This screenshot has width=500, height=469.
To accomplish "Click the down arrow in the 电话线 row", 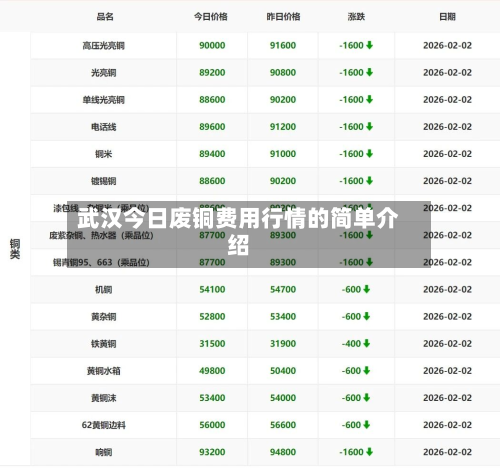I will click(x=369, y=127).
